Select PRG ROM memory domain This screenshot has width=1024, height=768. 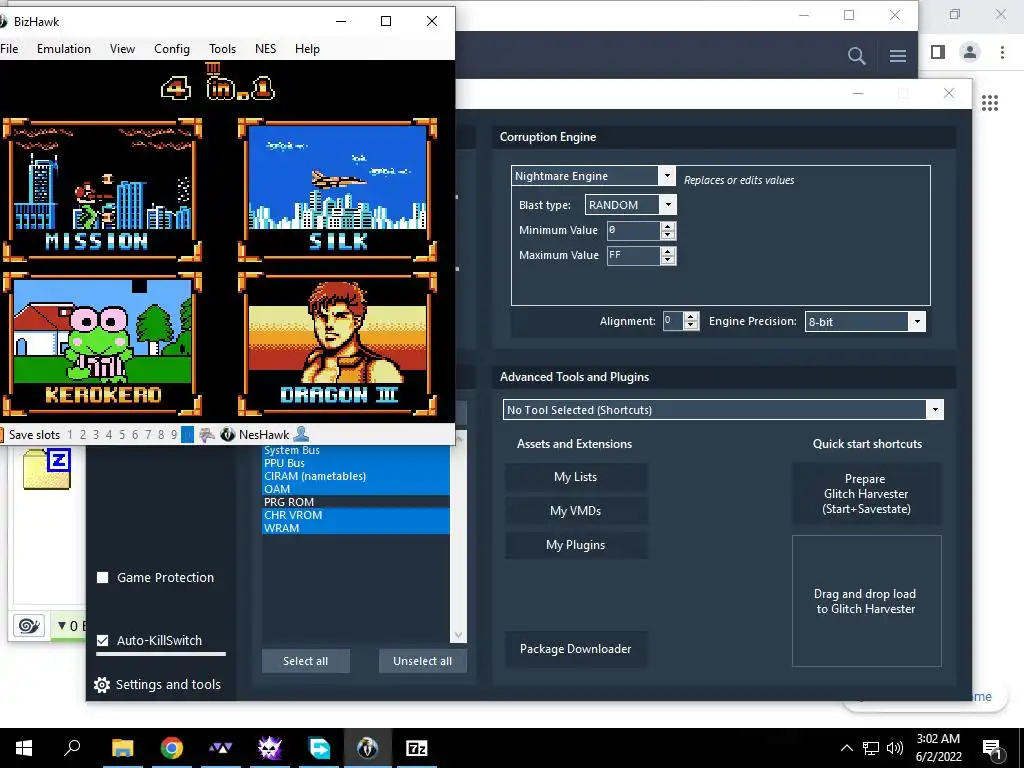click(x=355, y=502)
